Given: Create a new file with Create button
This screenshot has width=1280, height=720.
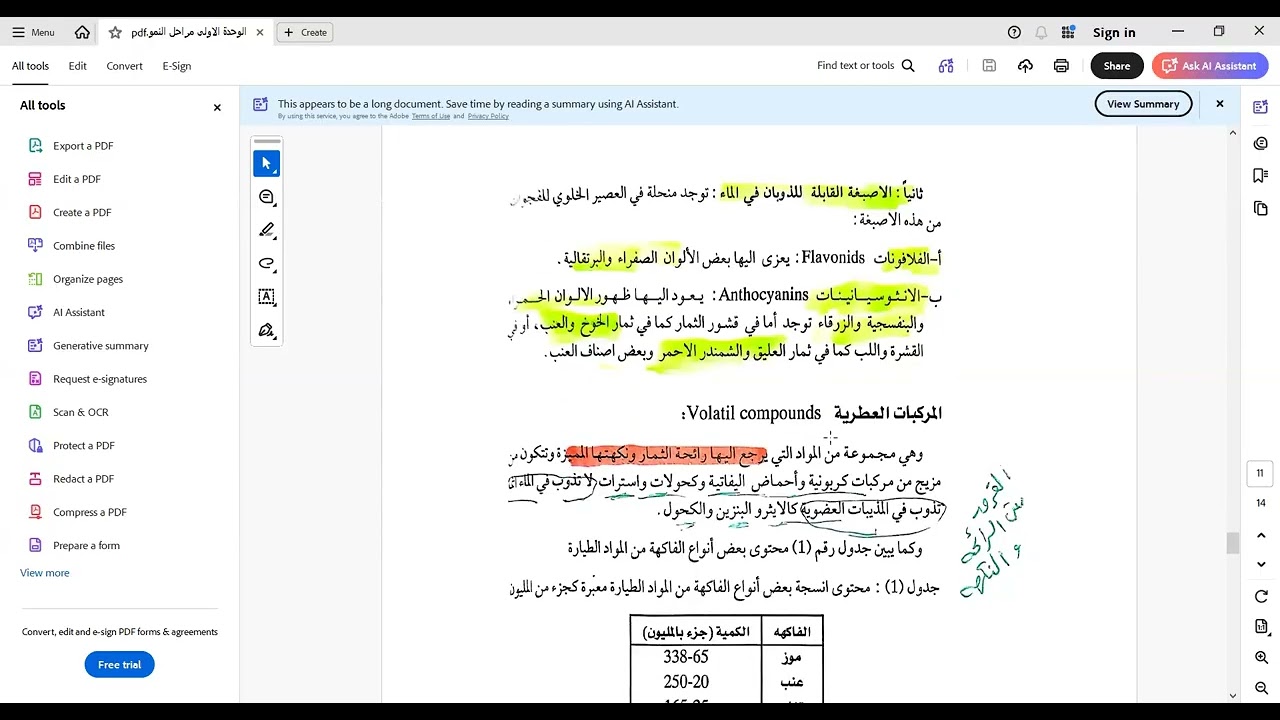Looking at the screenshot, I should [305, 32].
